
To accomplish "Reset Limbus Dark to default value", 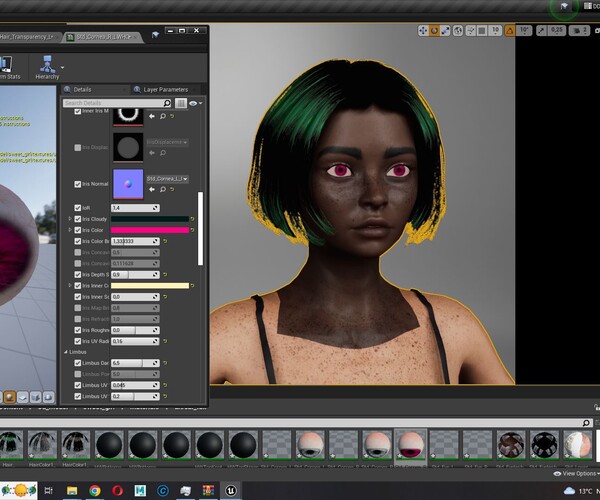I will [x=165, y=363].
